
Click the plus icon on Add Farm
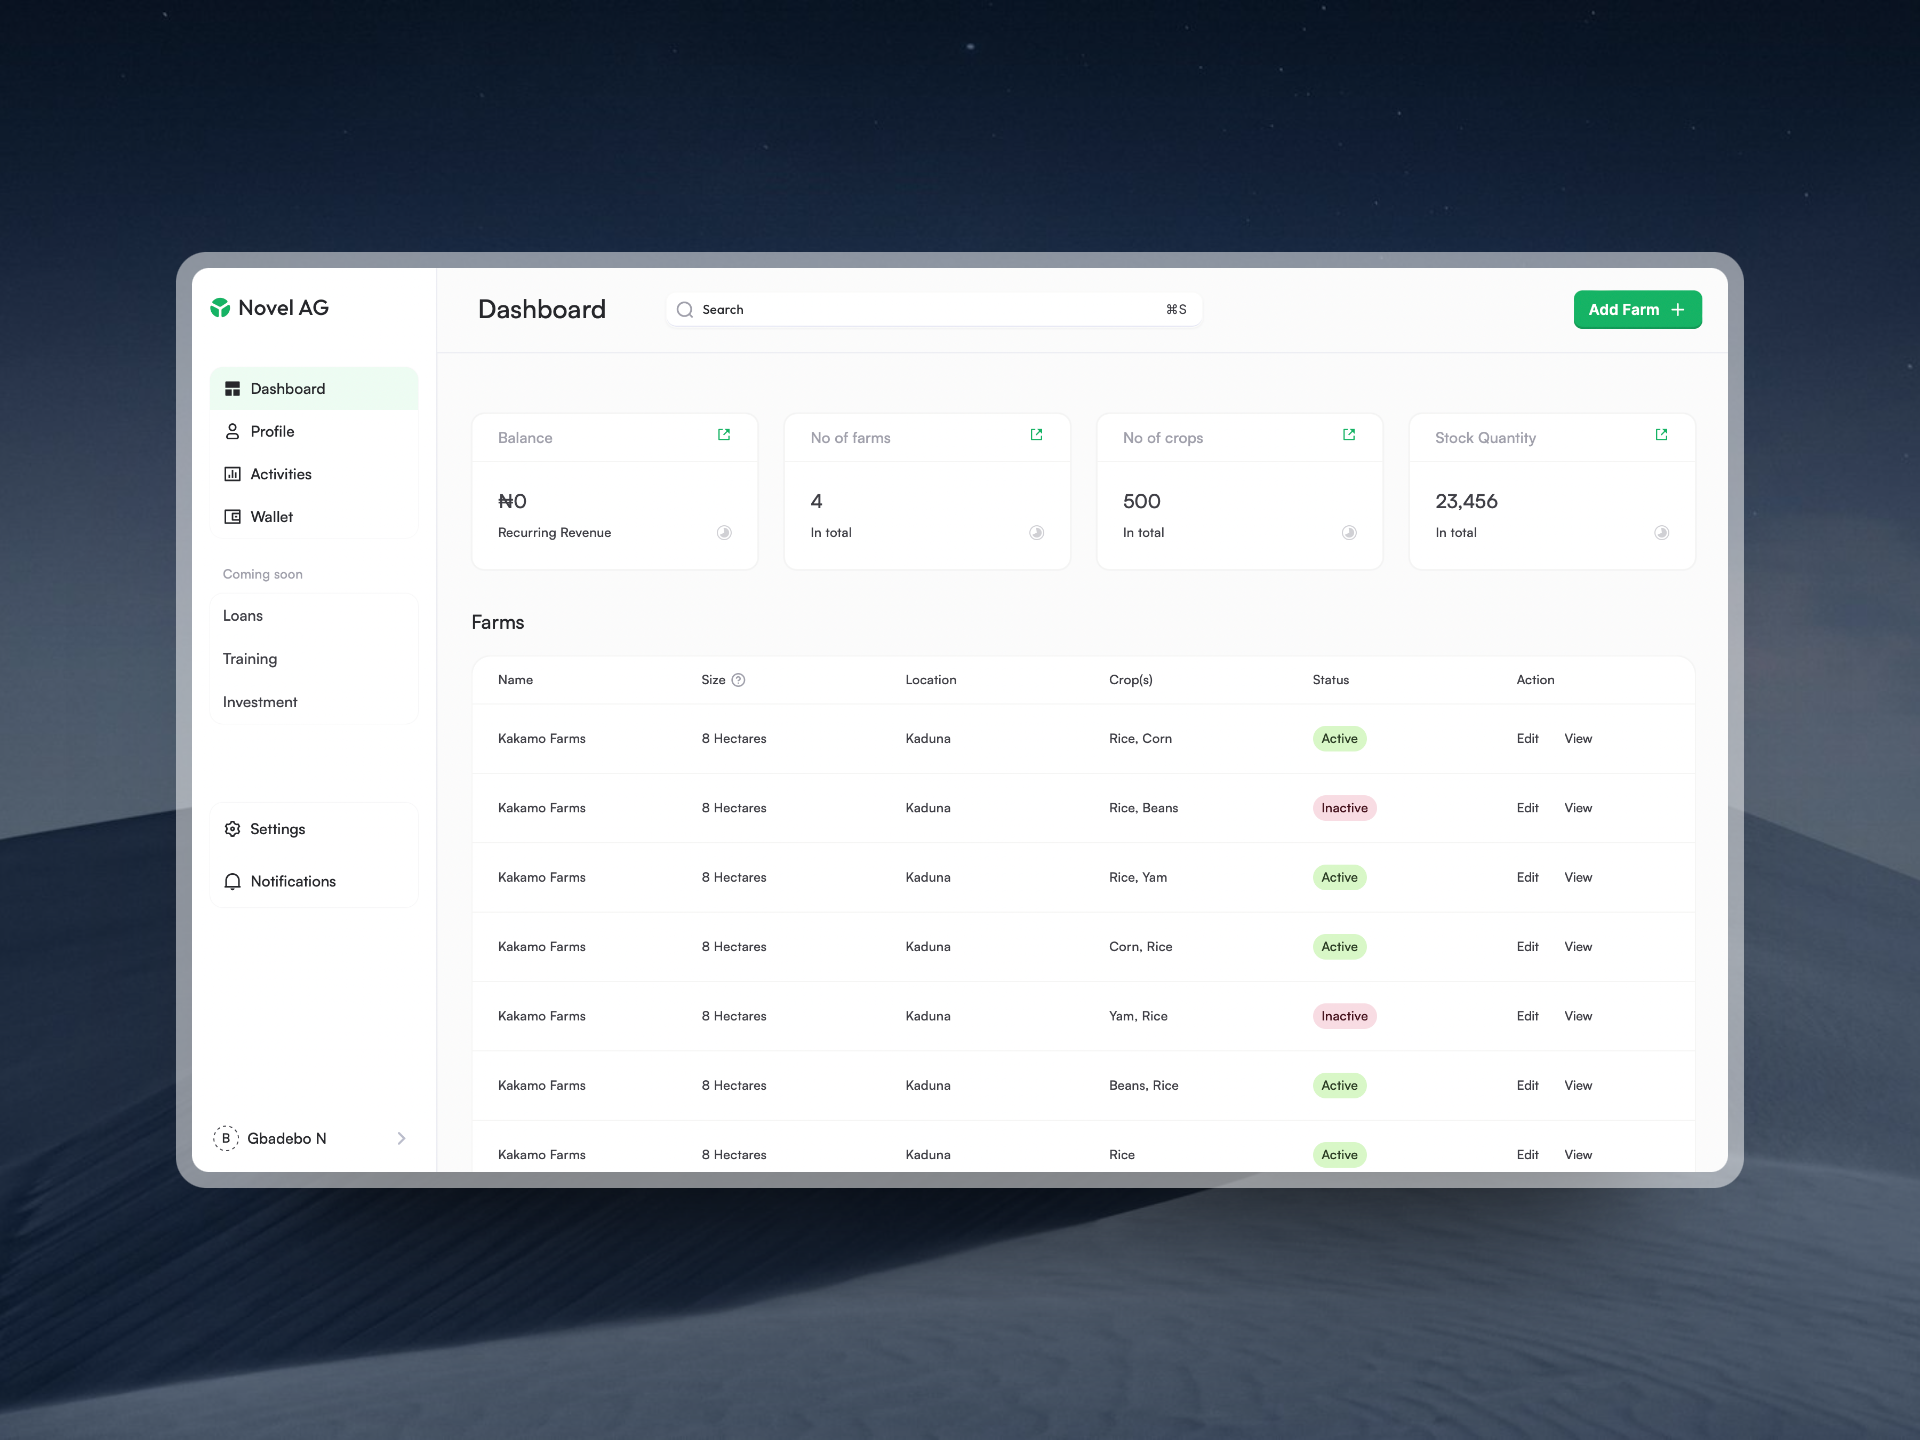coord(1678,310)
